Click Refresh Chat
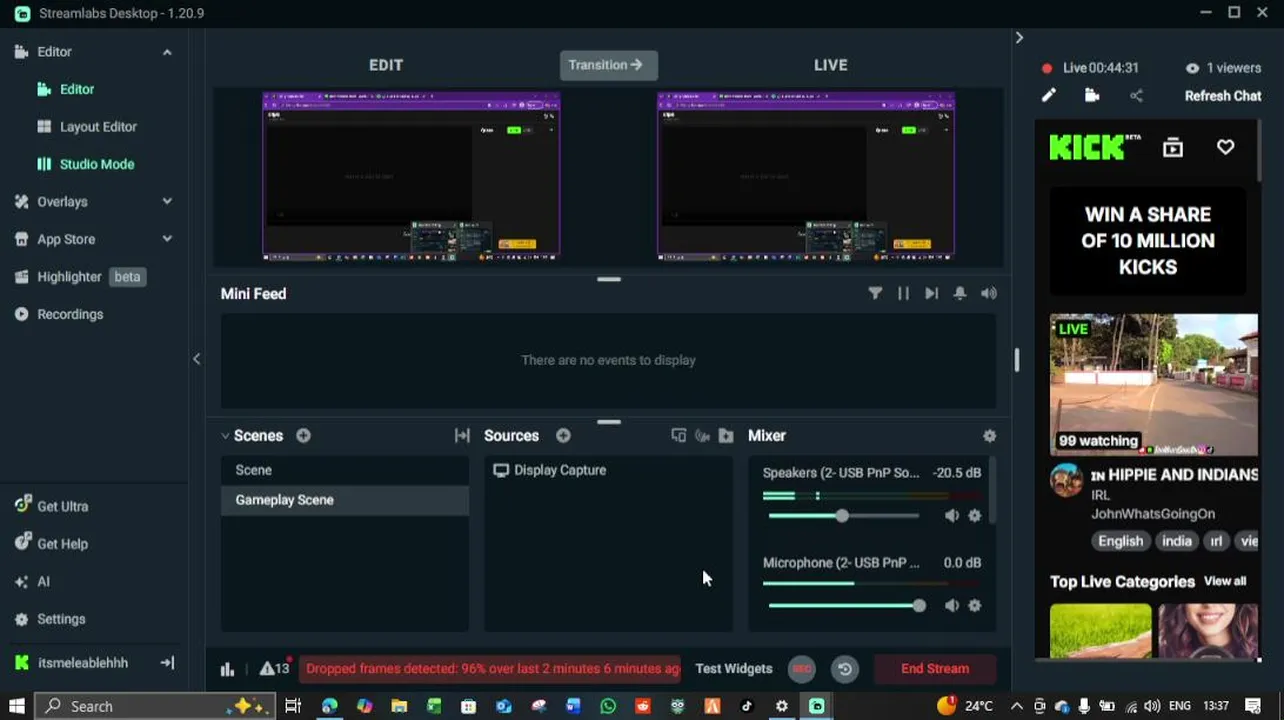Screen dimensions: 1284x720 coord(1223,96)
